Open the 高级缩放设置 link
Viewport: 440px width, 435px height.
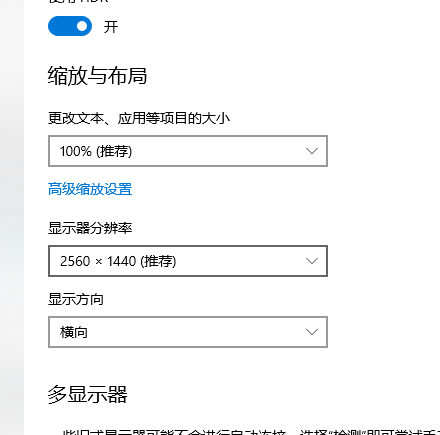pyautogui.click(x=90, y=189)
